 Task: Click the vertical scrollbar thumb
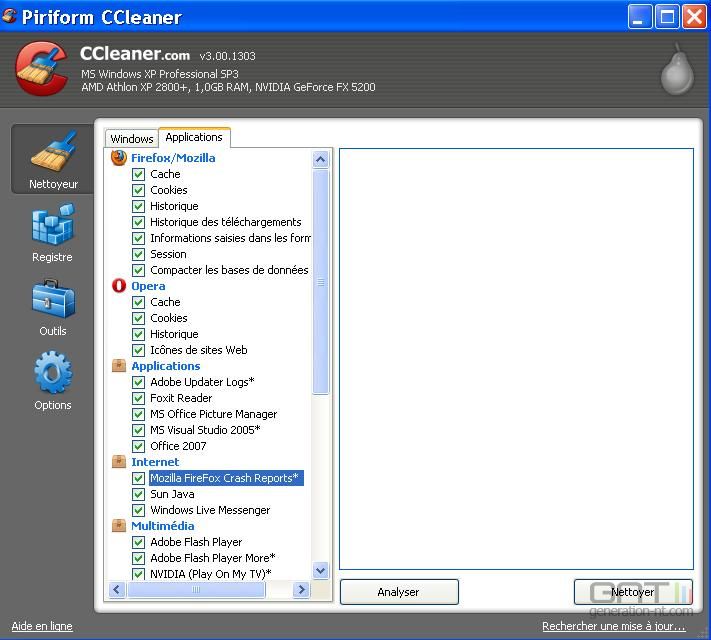click(321, 282)
